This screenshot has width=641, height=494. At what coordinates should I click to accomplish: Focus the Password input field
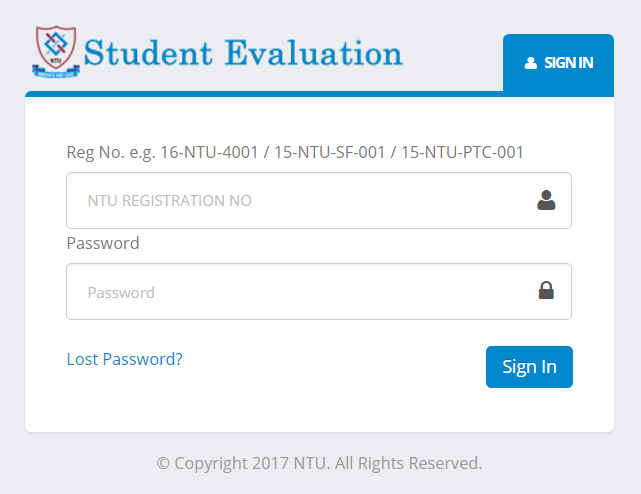pyautogui.click(x=300, y=292)
